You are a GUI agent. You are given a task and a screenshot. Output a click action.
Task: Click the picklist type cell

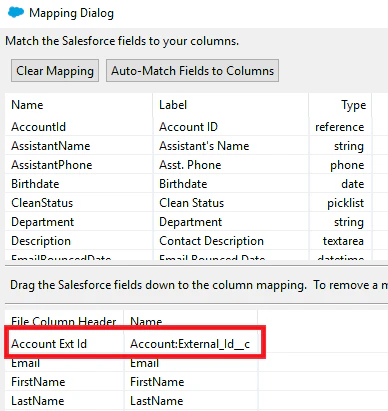point(345,203)
